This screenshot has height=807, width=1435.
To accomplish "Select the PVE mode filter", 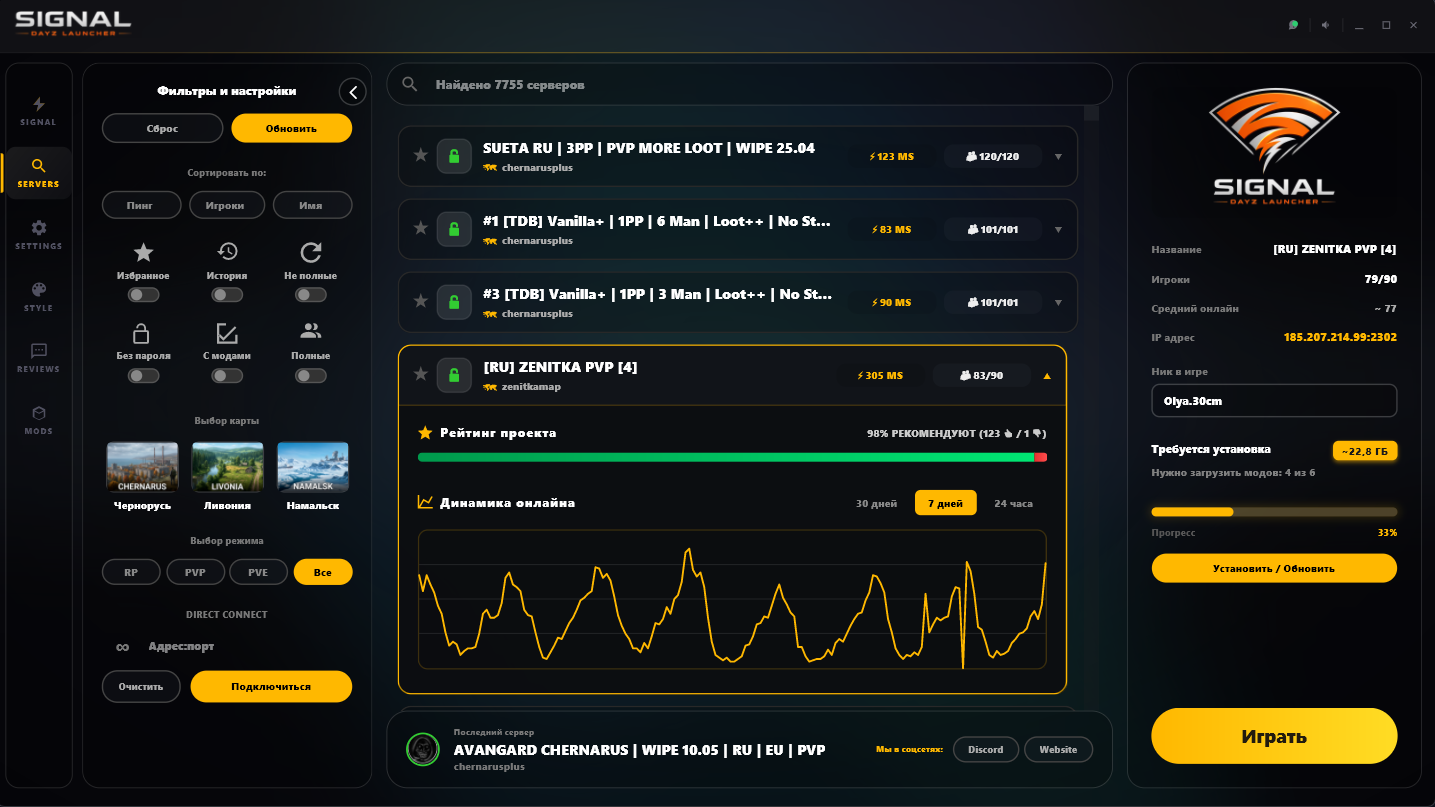I will tap(258, 572).
